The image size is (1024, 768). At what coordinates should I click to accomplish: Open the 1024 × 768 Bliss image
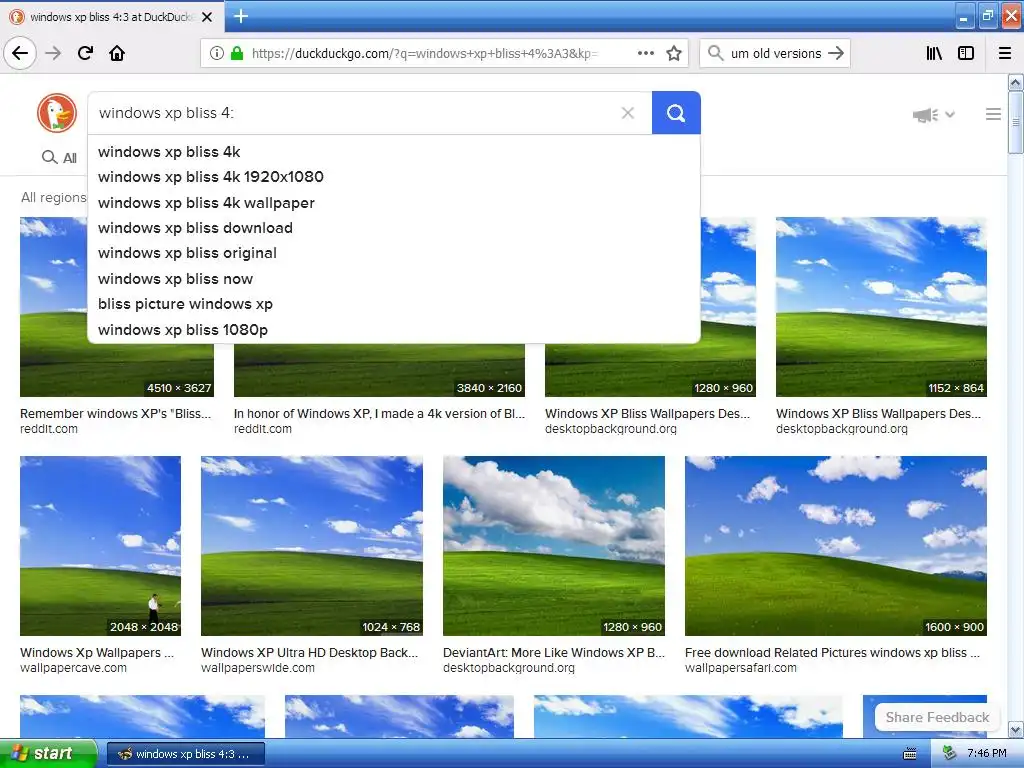312,546
